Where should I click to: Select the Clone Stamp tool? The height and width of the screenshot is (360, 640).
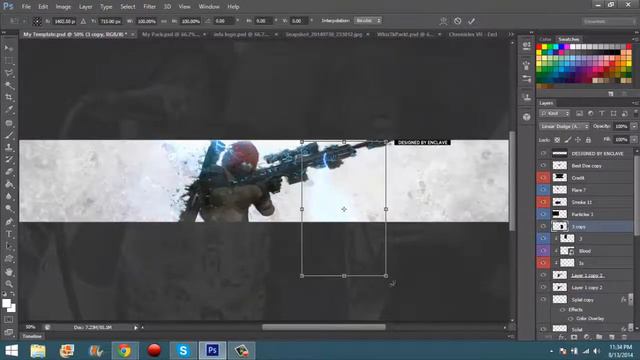pyautogui.click(x=9, y=147)
